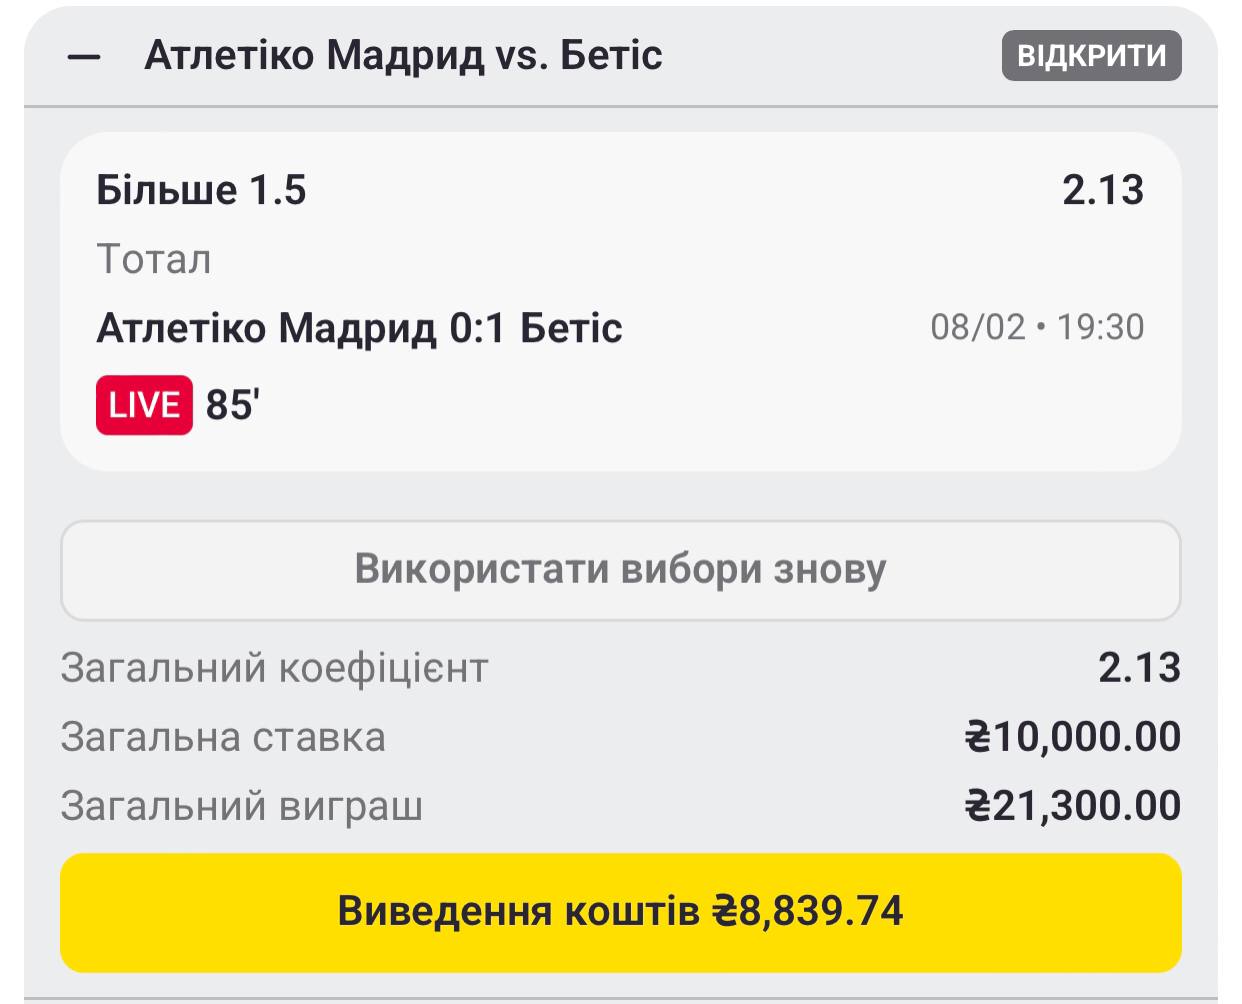The image size is (1242, 1004).
Task: Click the red LIVE badge icon
Action: pos(144,405)
